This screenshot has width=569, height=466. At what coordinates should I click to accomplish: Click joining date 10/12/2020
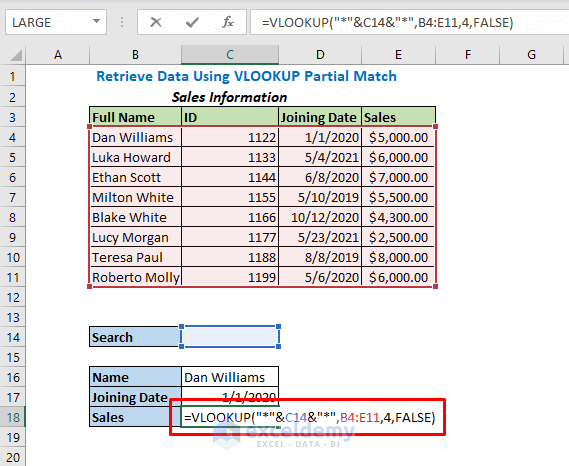pos(320,217)
